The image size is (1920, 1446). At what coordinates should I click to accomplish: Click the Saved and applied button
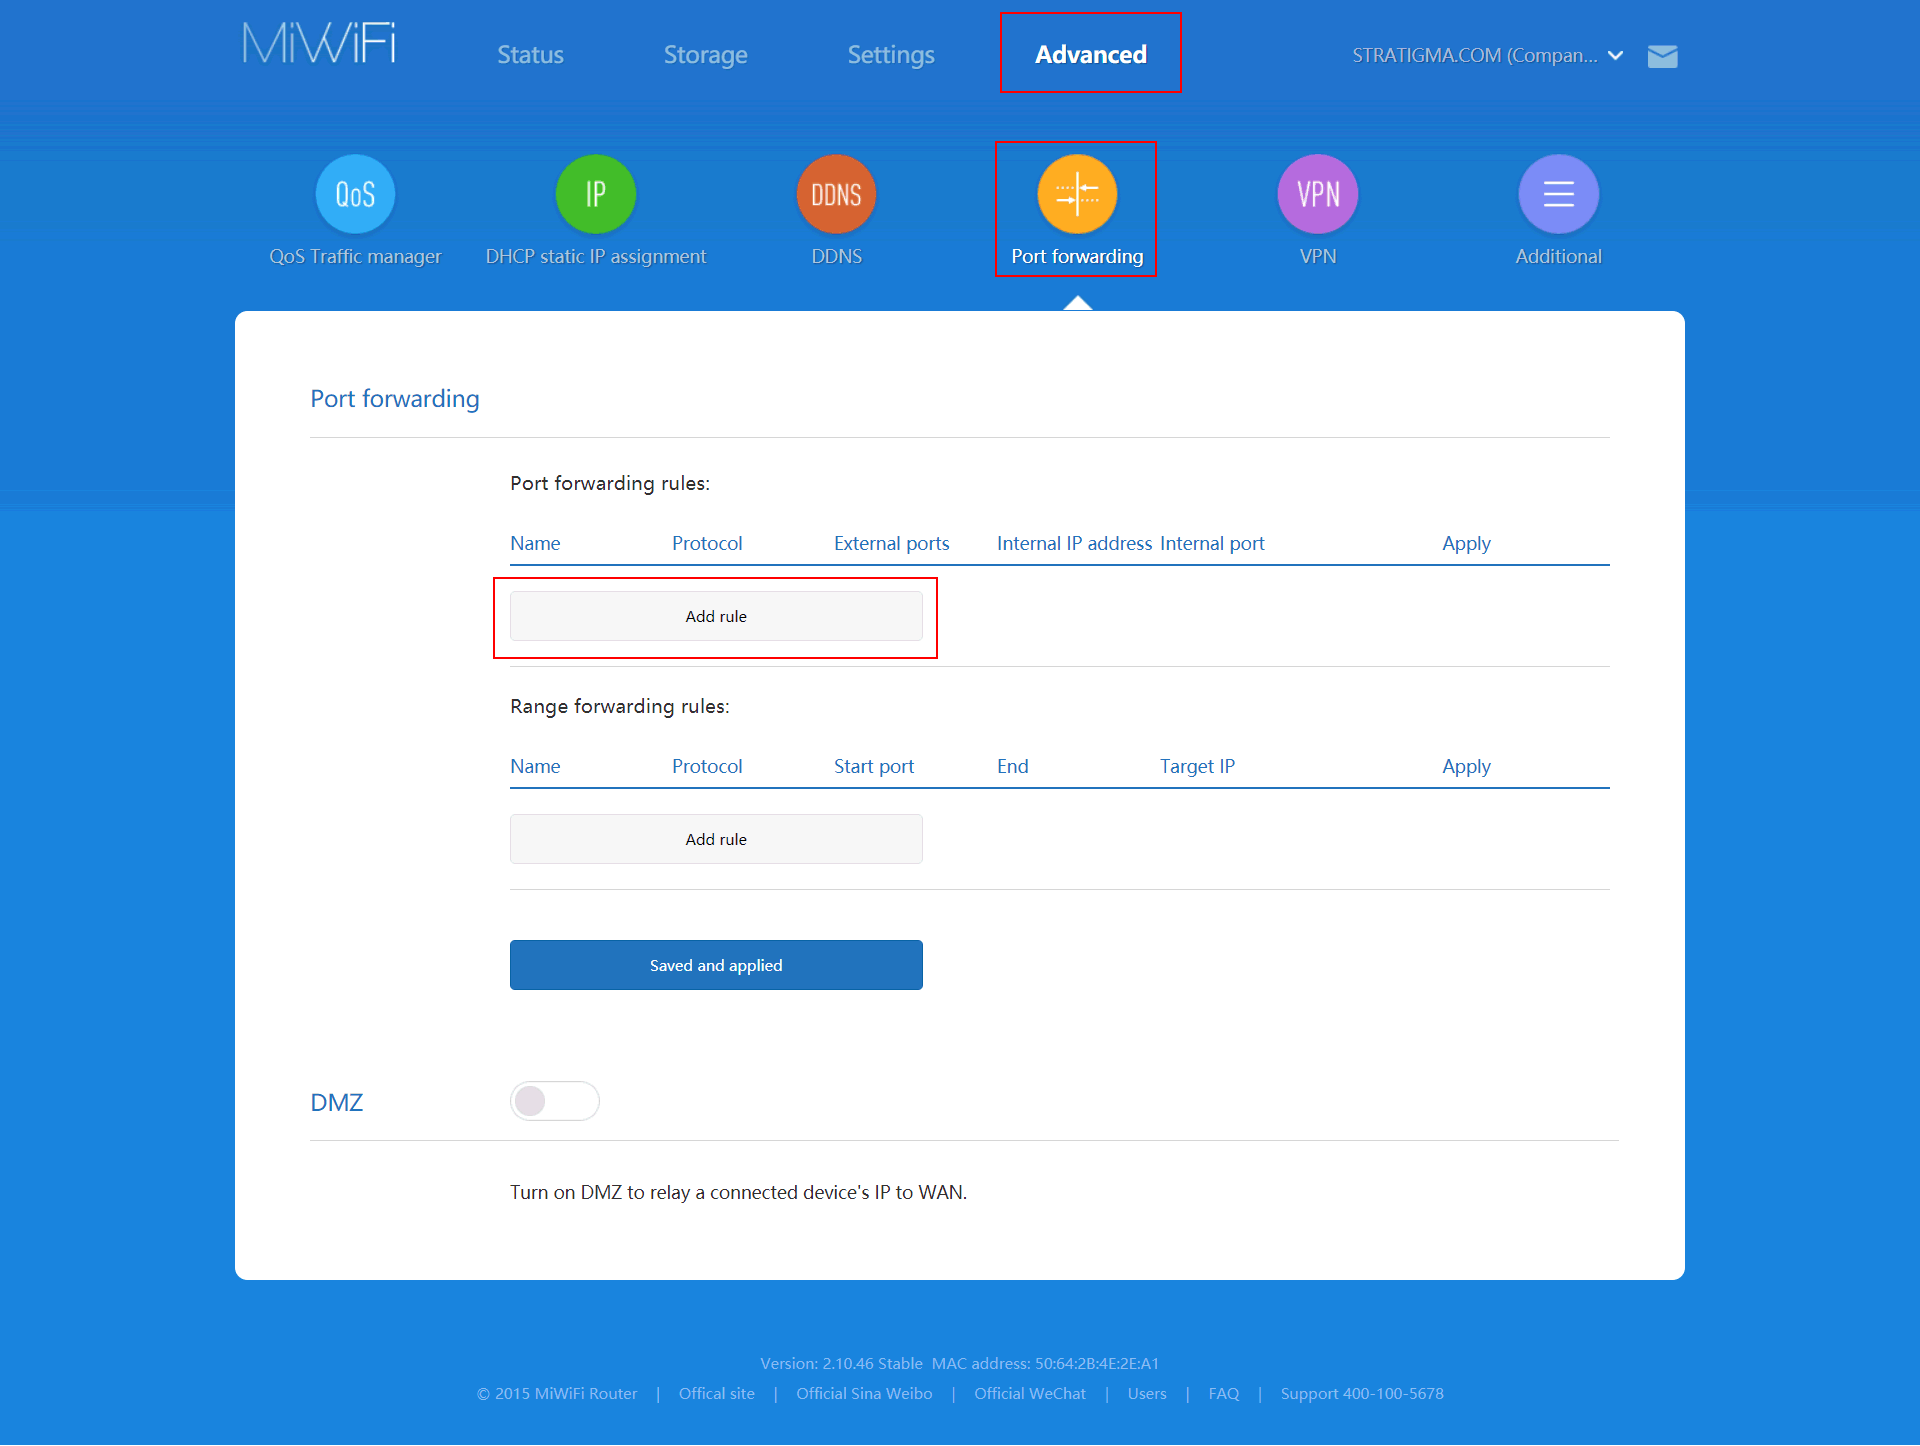pos(717,965)
